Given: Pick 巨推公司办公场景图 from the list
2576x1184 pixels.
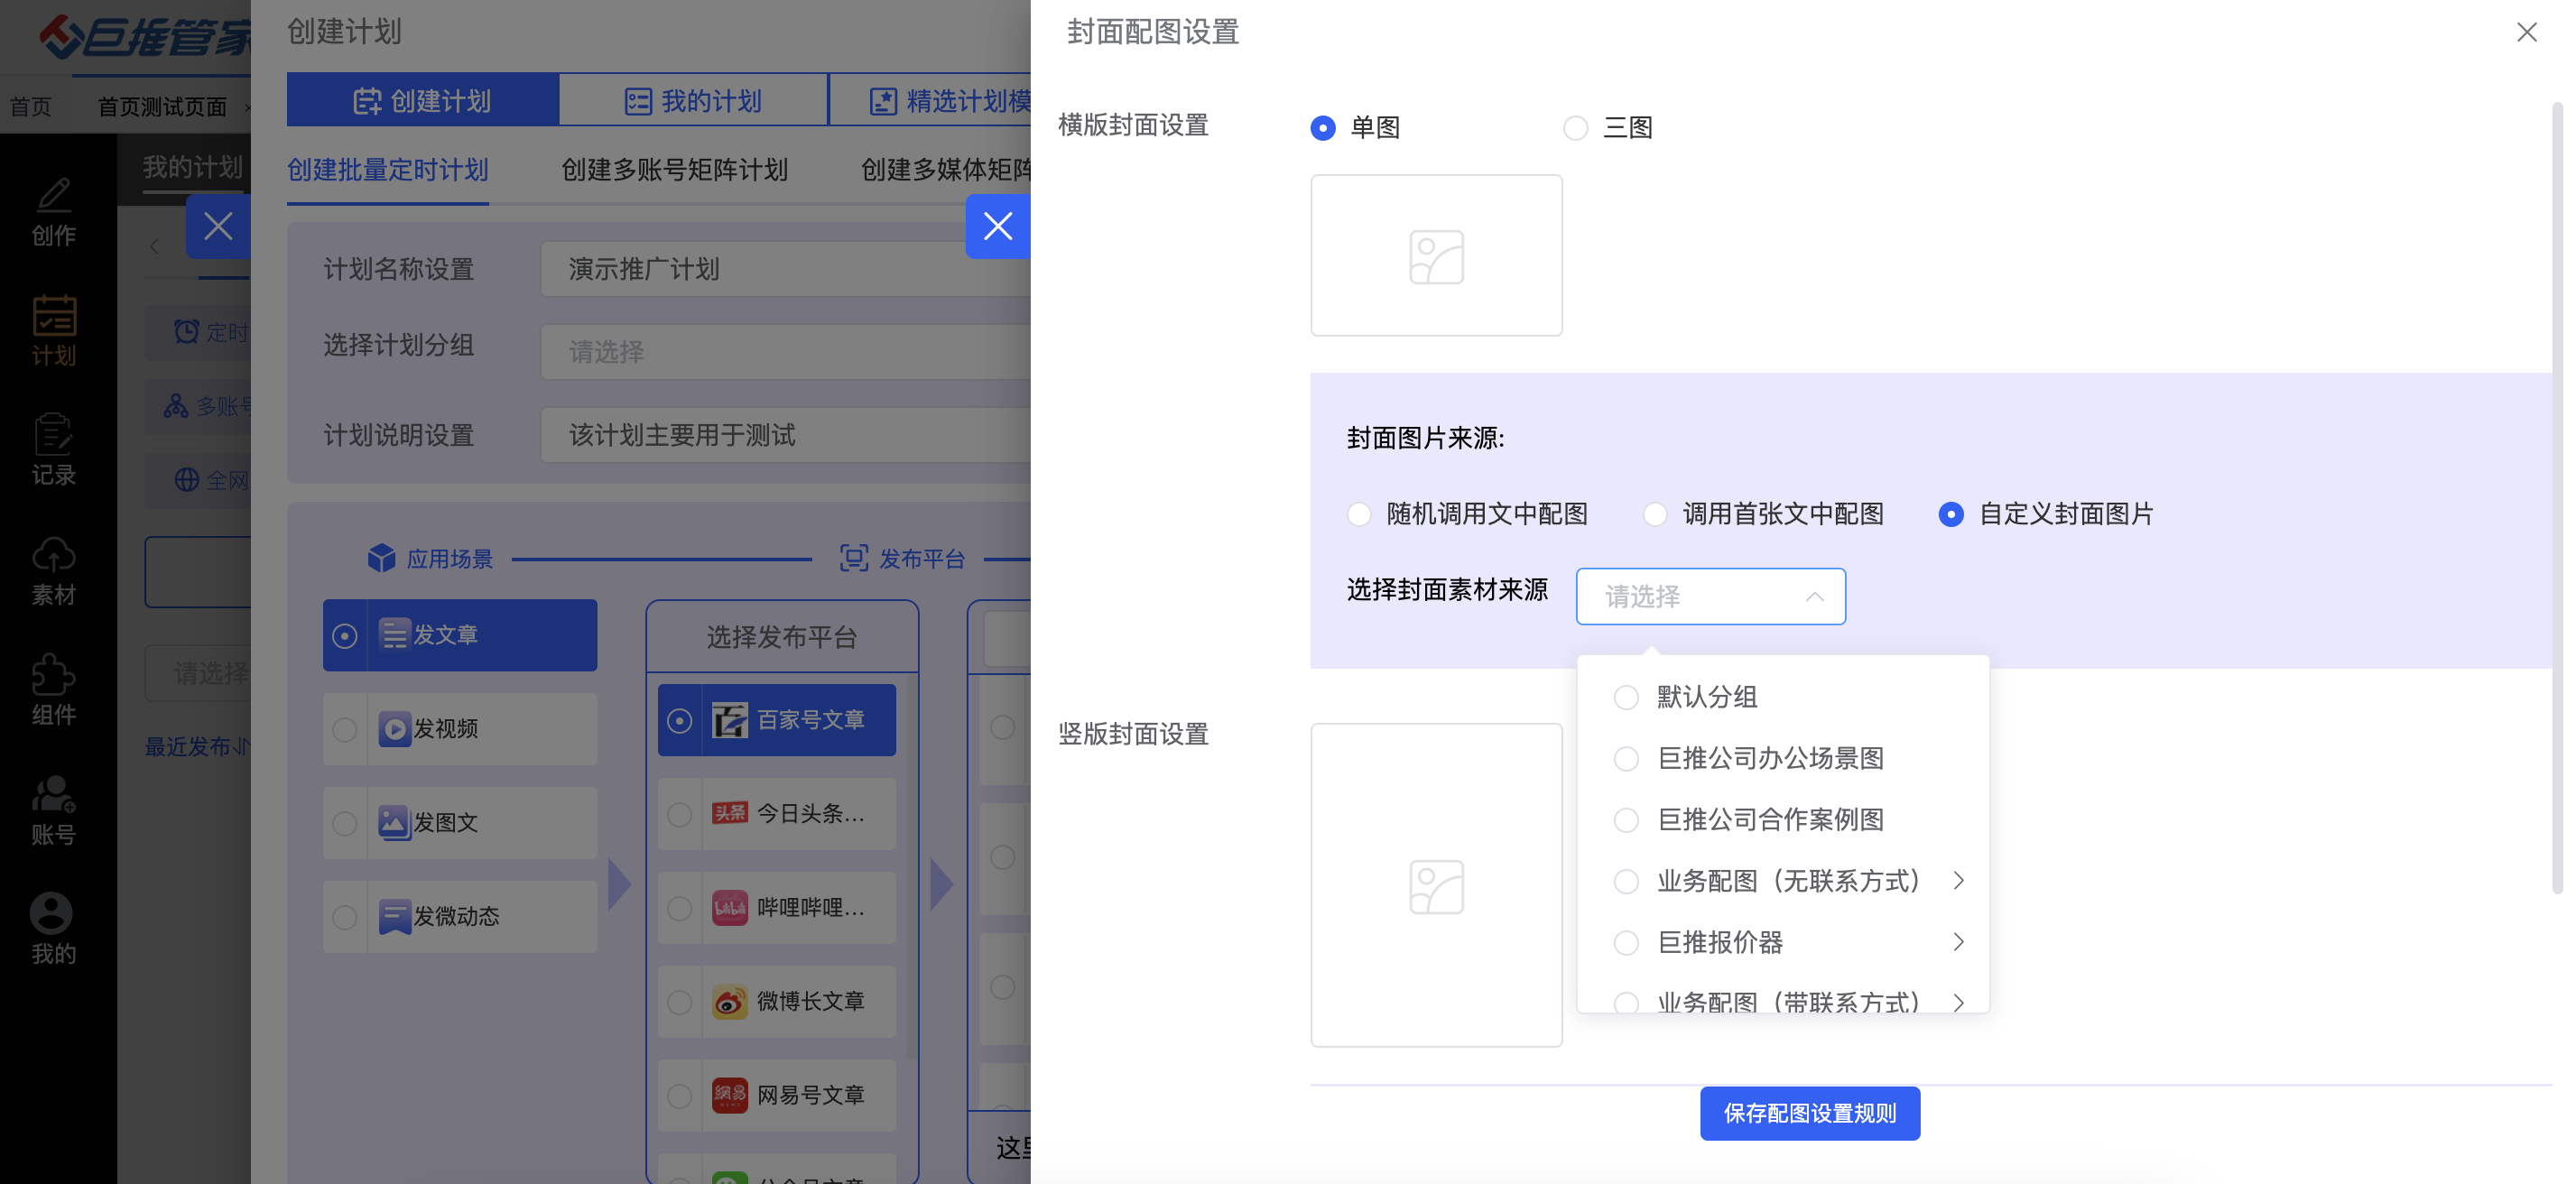Looking at the screenshot, I should tap(1770, 759).
